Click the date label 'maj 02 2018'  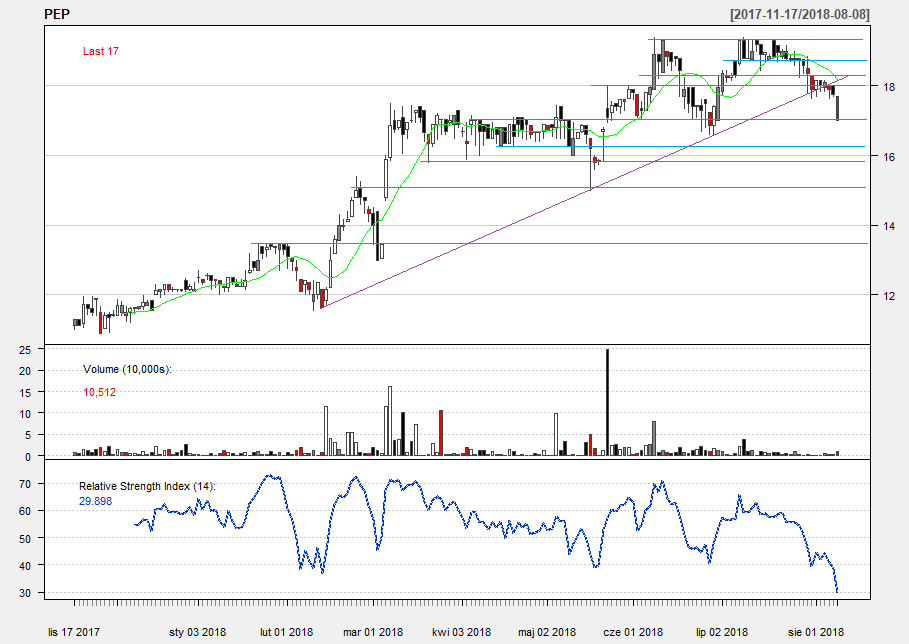pyautogui.click(x=547, y=632)
